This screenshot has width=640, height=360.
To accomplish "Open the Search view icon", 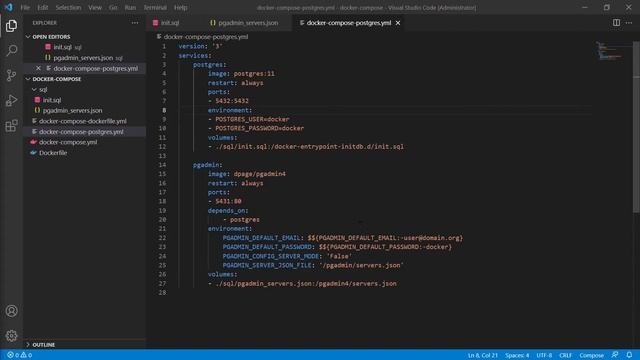I will (x=11, y=51).
